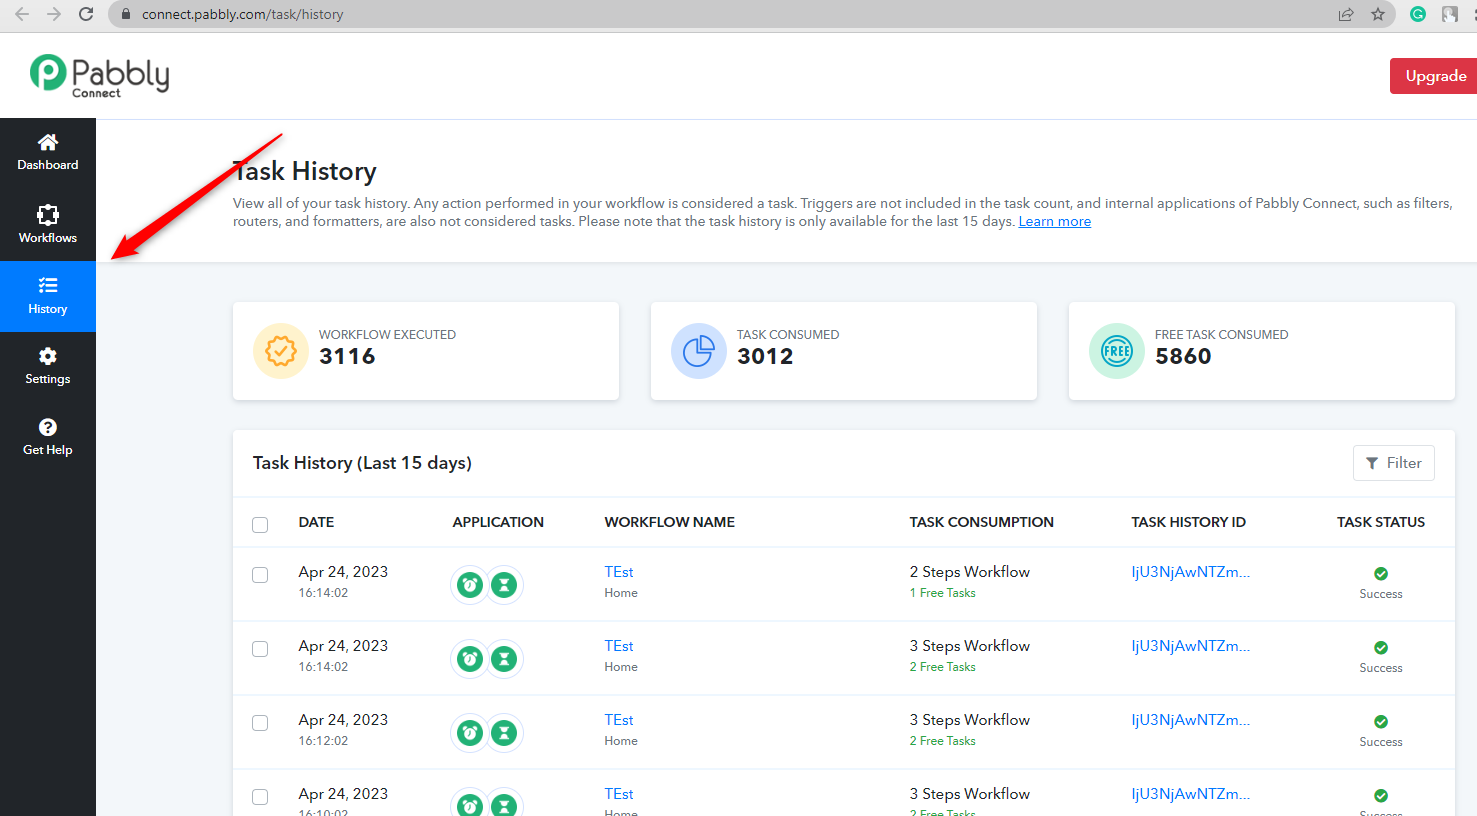Viewport: 1477px width, 816px height.
Task: Click the Filter button
Action: [x=1394, y=463]
